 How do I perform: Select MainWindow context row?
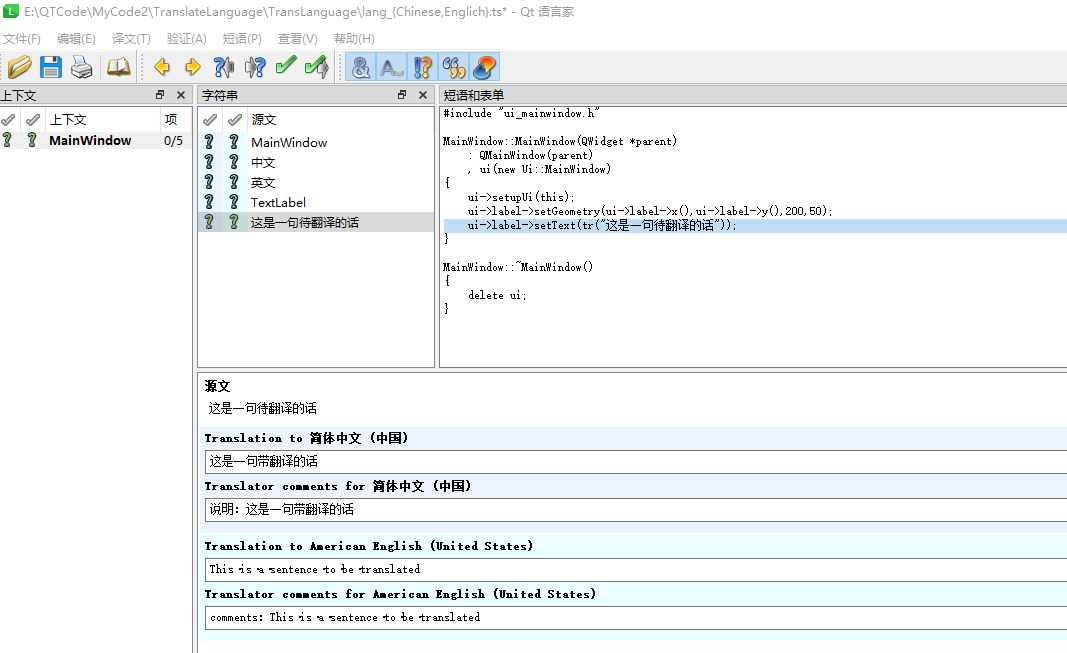tap(96, 140)
